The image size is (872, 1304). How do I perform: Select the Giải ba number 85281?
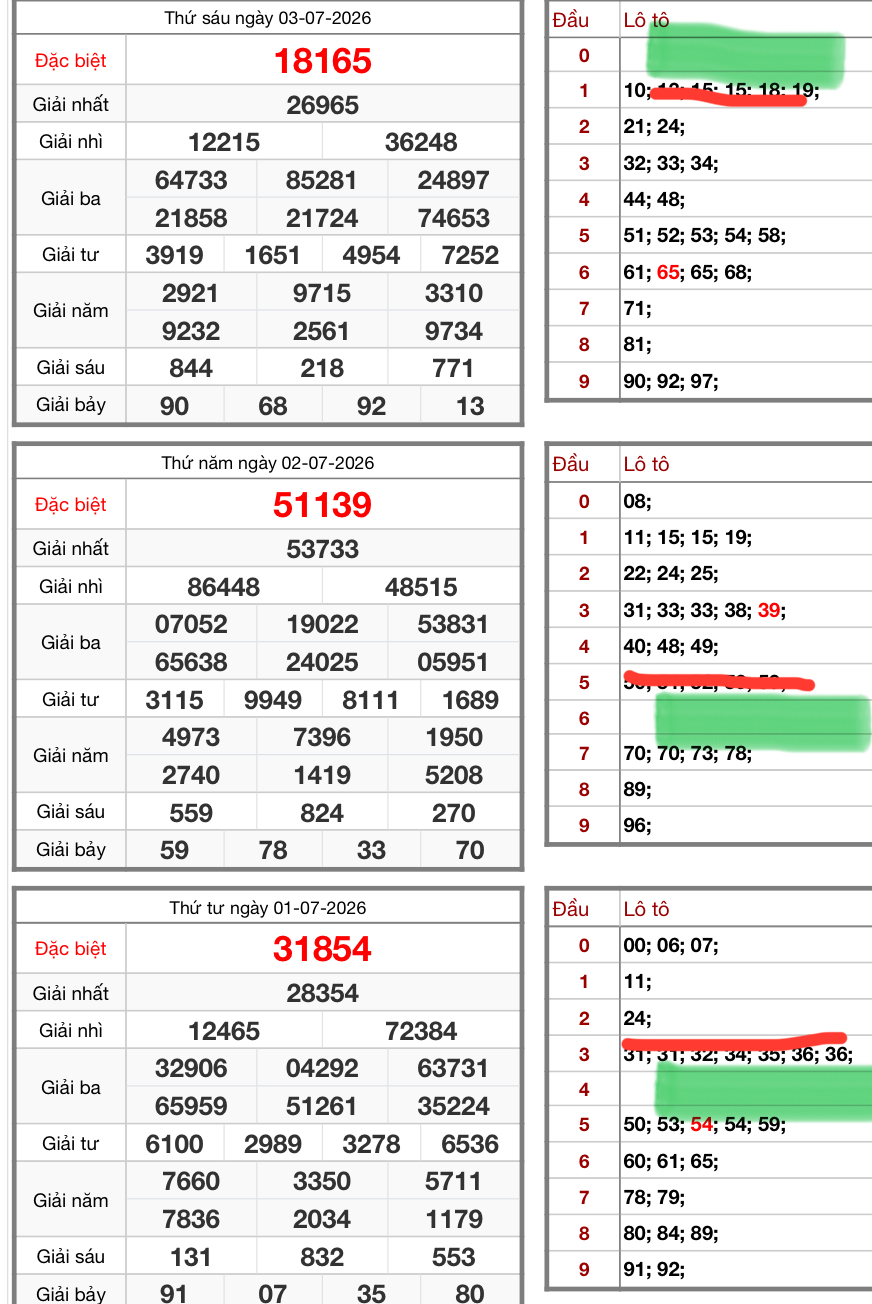tap(322, 180)
